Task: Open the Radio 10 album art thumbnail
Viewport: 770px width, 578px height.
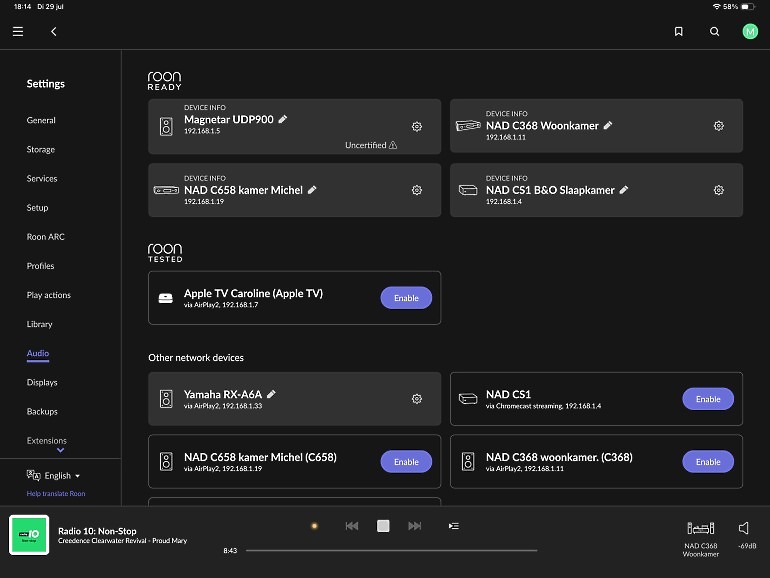Action: tap(29, 535)
